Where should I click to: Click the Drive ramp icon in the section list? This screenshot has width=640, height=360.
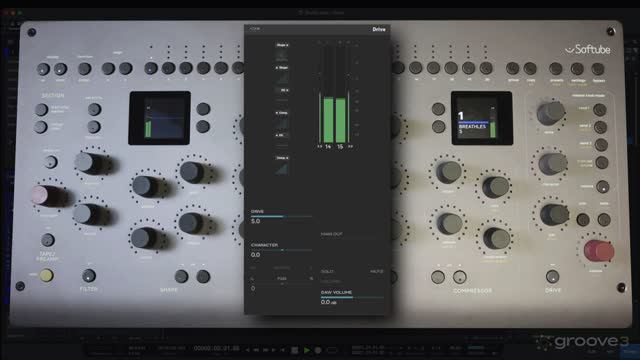tap(282, 169)
